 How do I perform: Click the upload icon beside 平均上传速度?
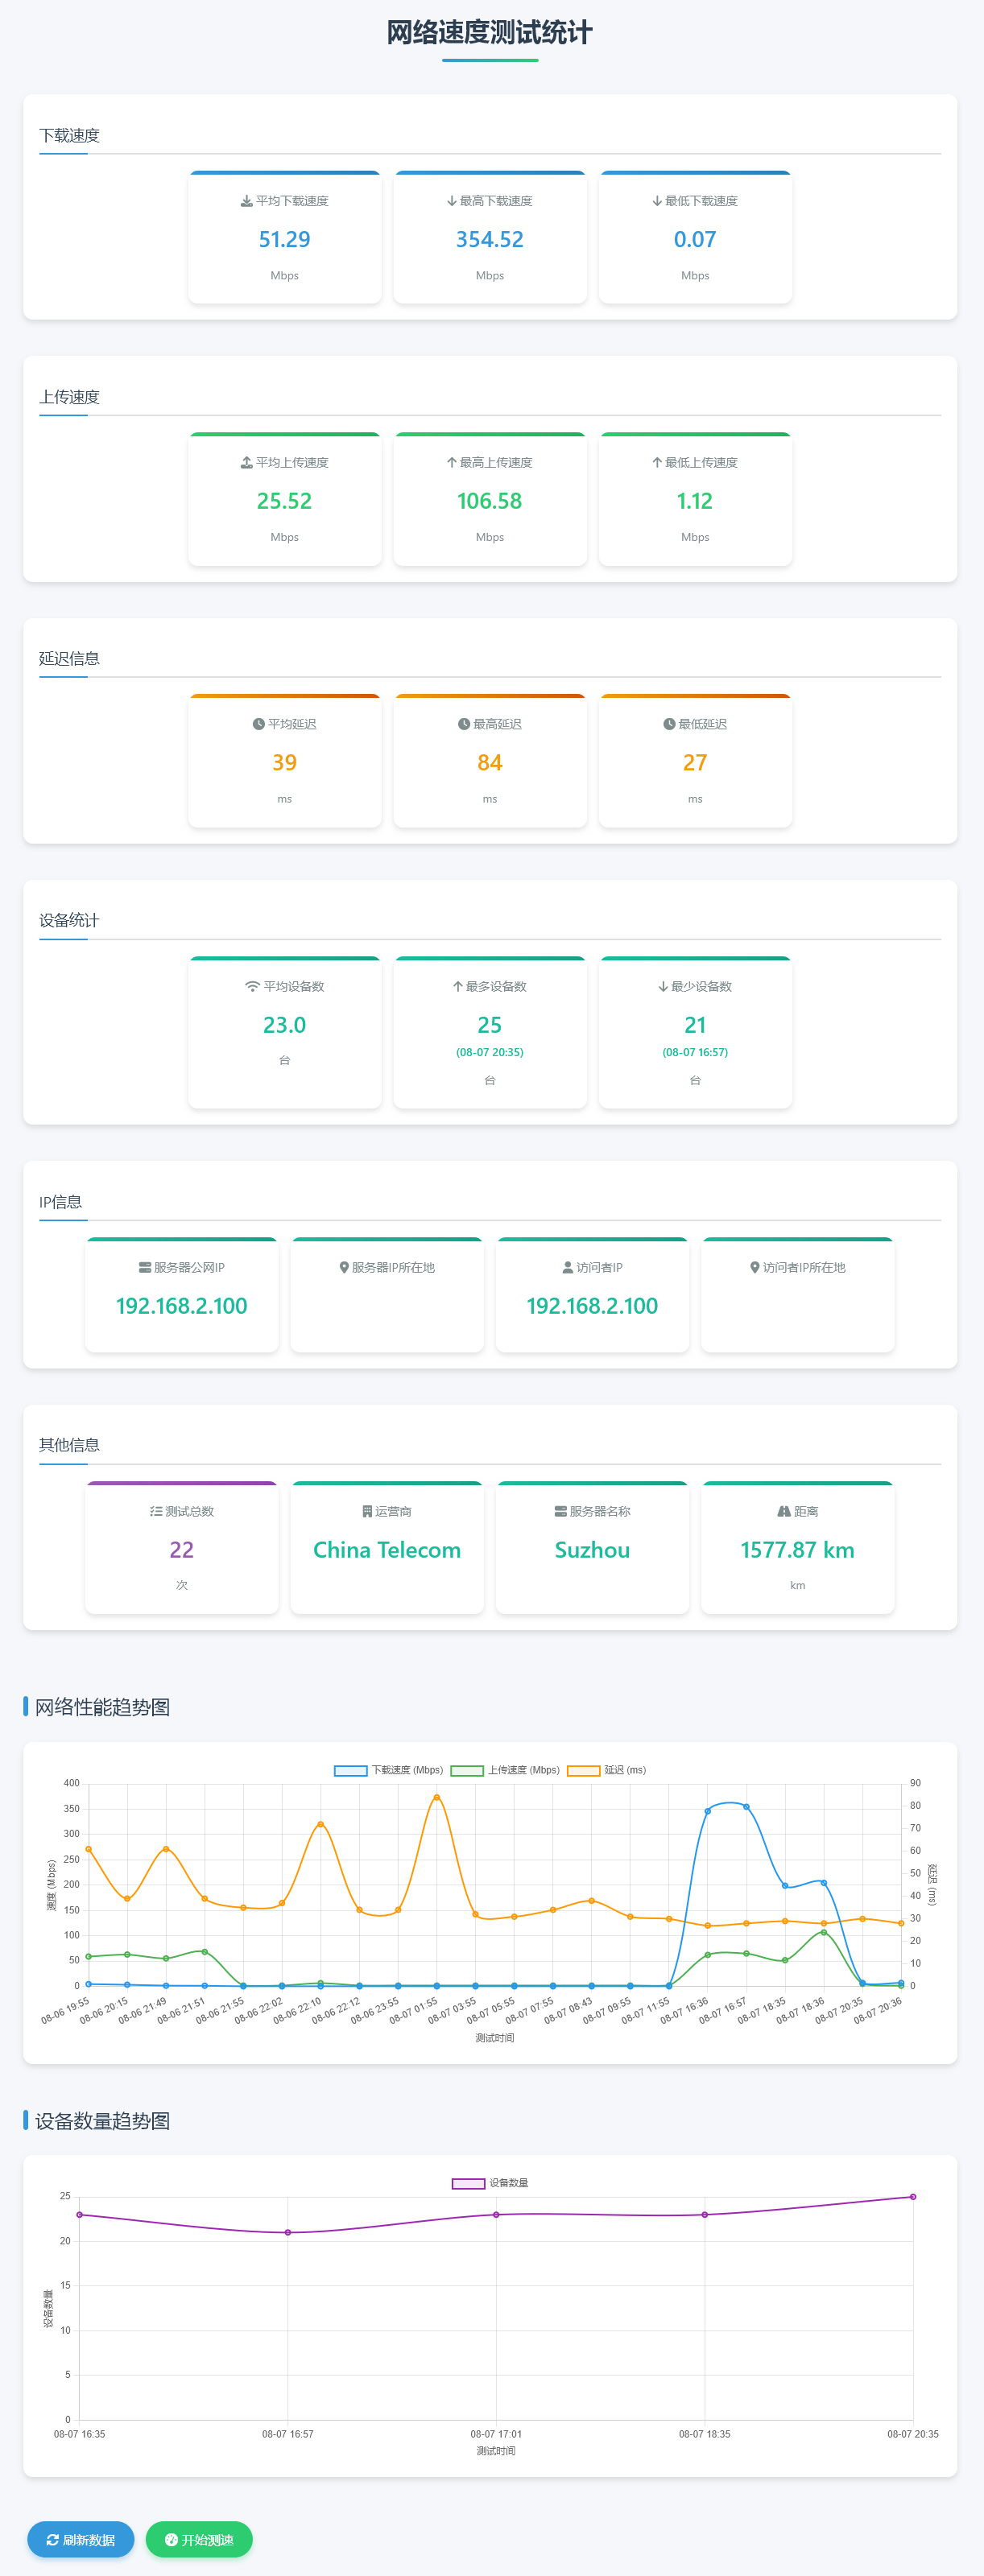246,463
